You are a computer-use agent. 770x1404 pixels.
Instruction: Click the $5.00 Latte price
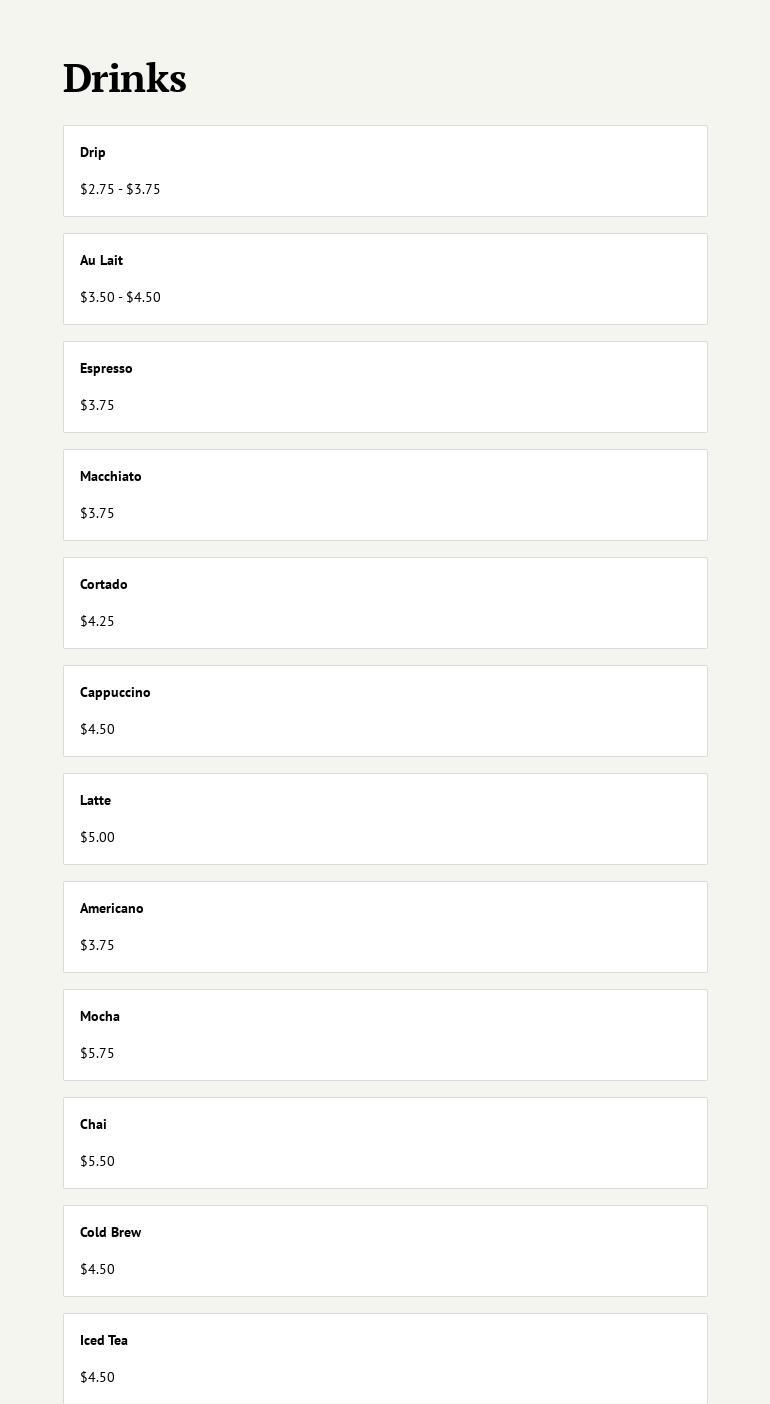[97, 837]
